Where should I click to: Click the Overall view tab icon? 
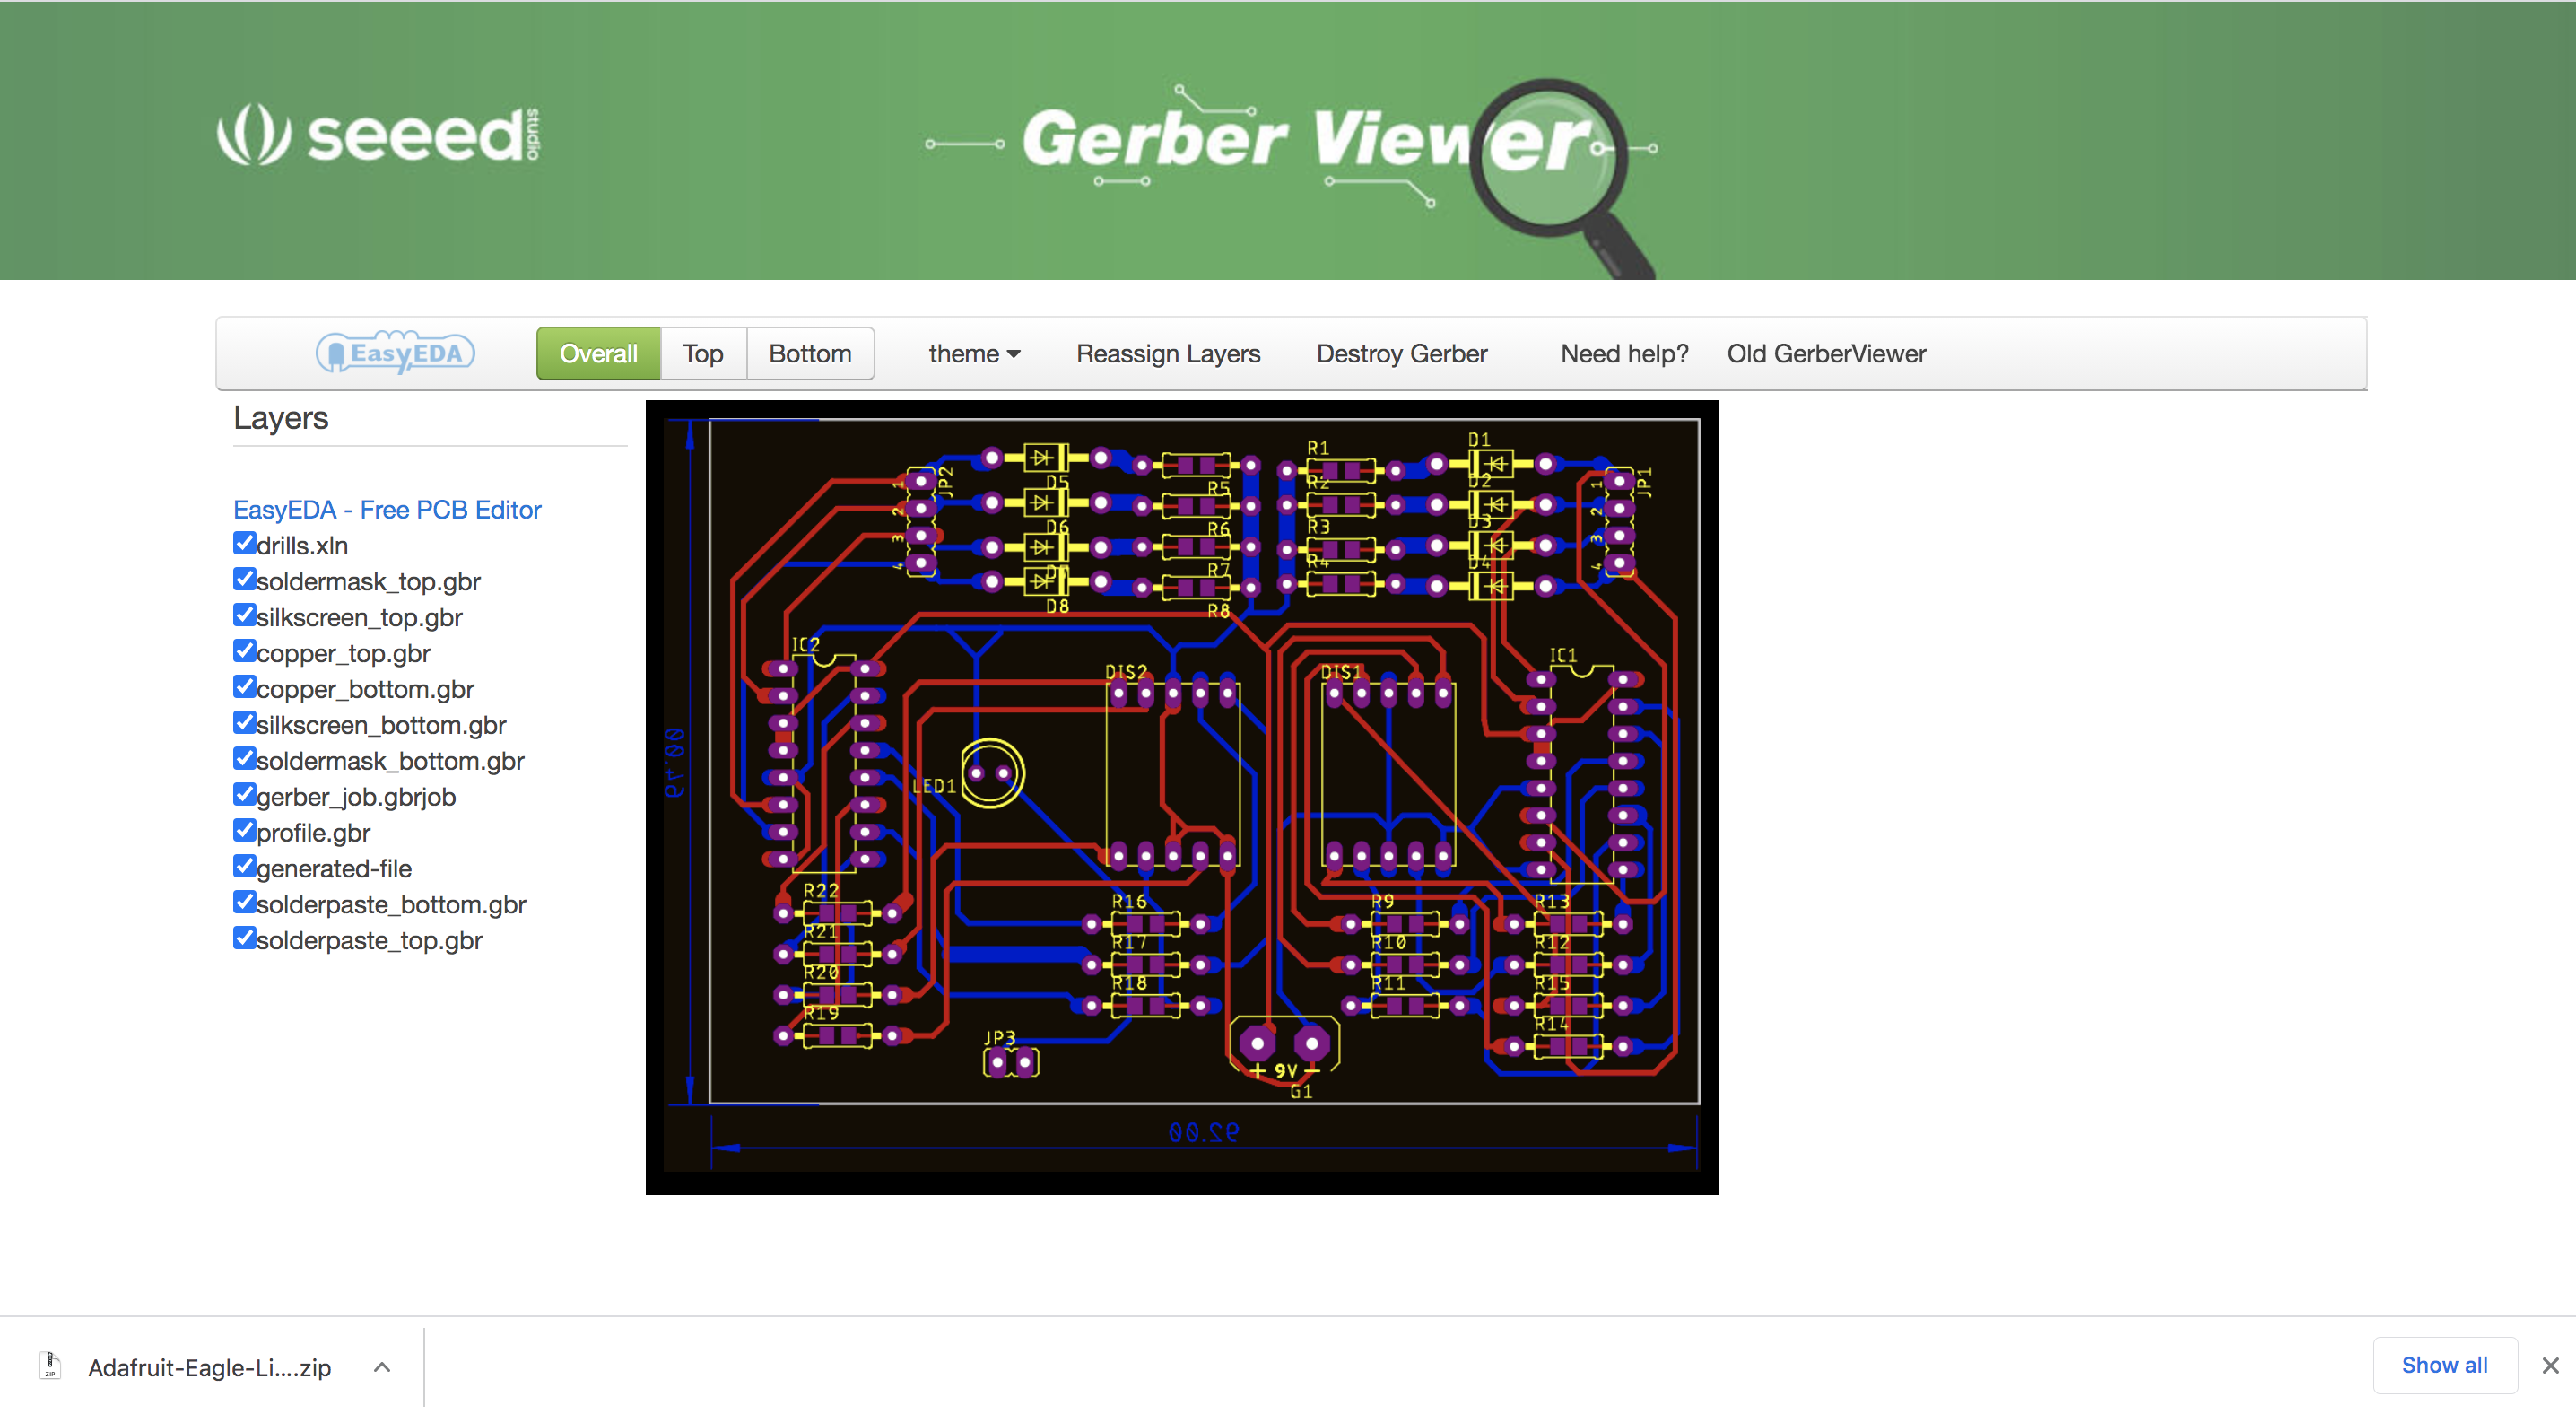point(597,353)
